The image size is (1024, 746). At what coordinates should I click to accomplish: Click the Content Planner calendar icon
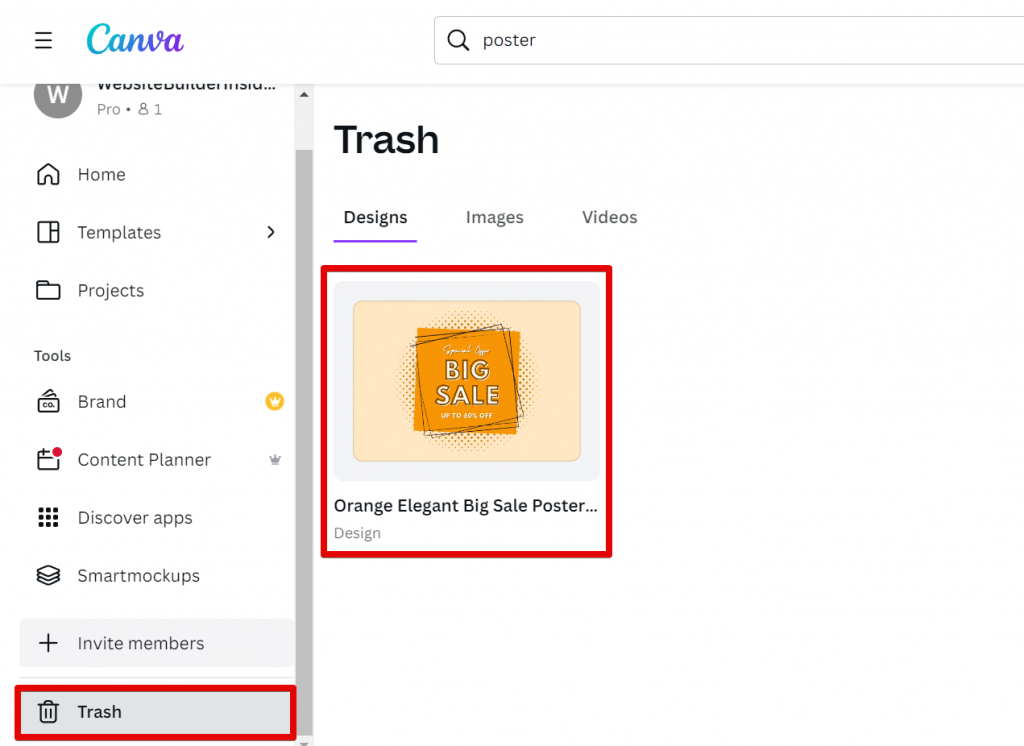click(48, 460)
